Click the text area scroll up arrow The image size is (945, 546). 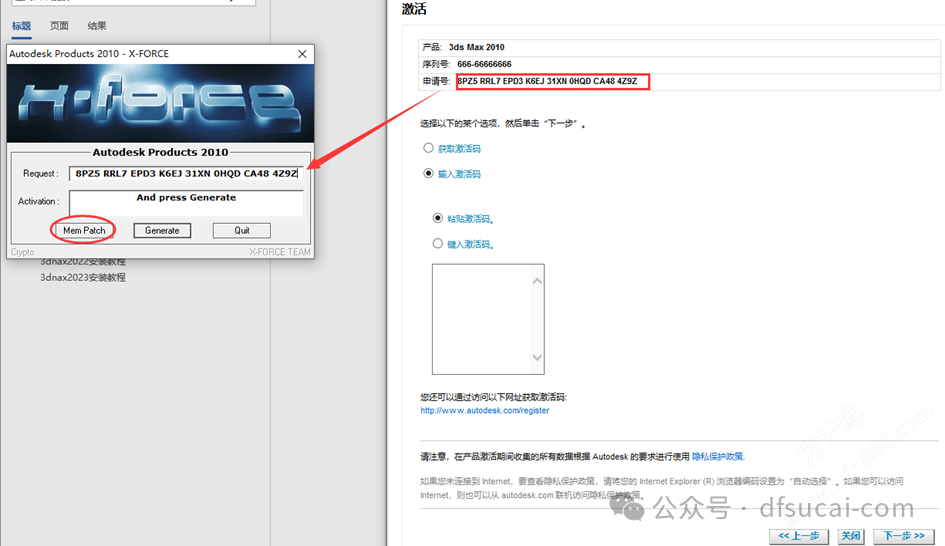click(538, 281)
